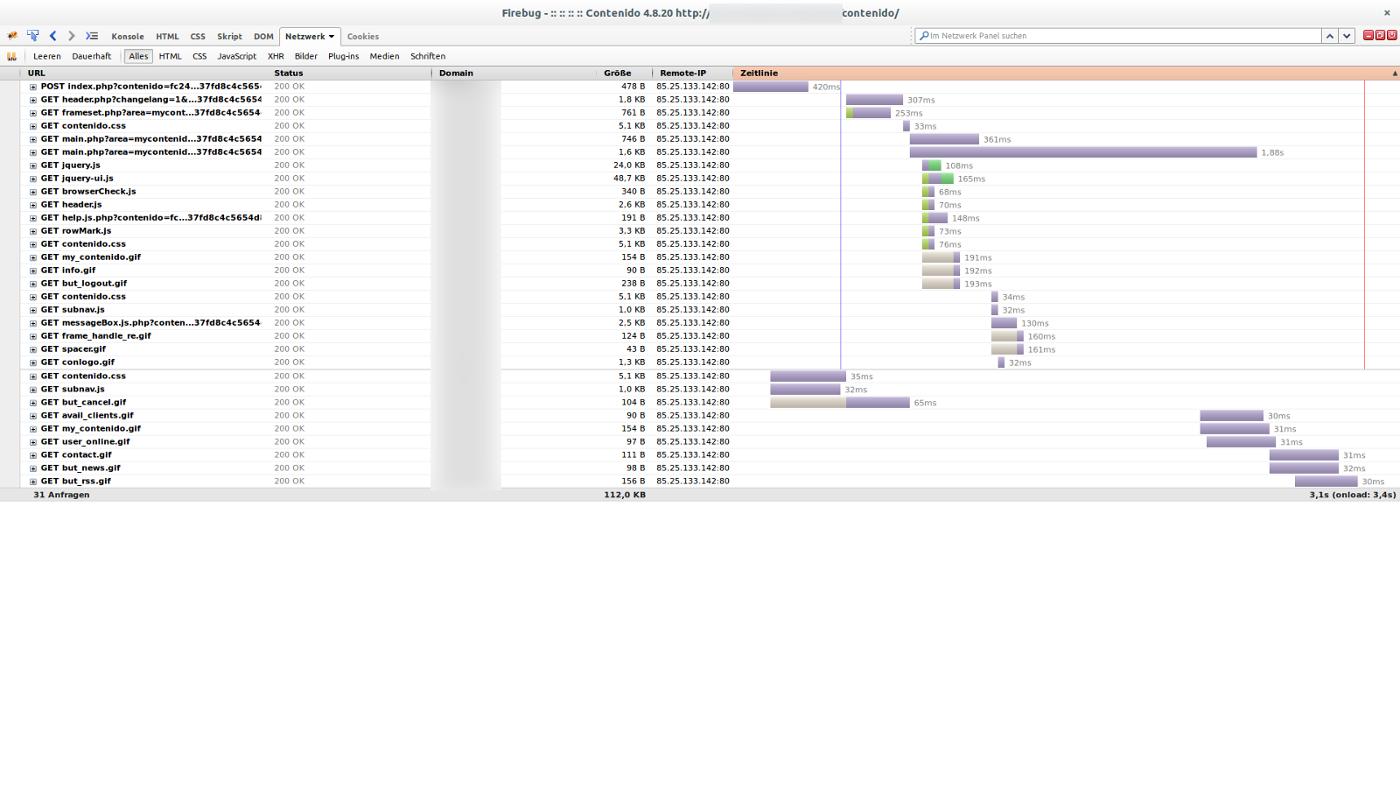Jump to previous search result arrow

pos(1329,36)
